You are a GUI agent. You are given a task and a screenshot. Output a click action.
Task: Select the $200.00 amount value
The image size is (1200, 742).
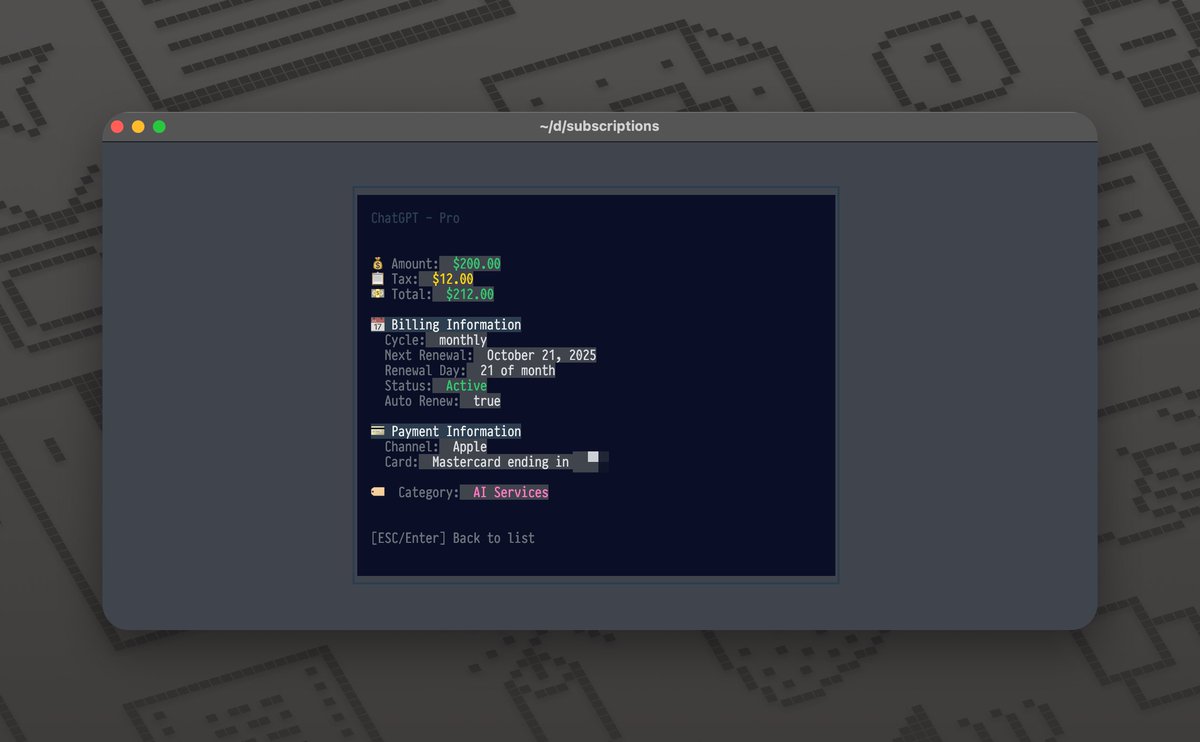[x=476, y=264]
